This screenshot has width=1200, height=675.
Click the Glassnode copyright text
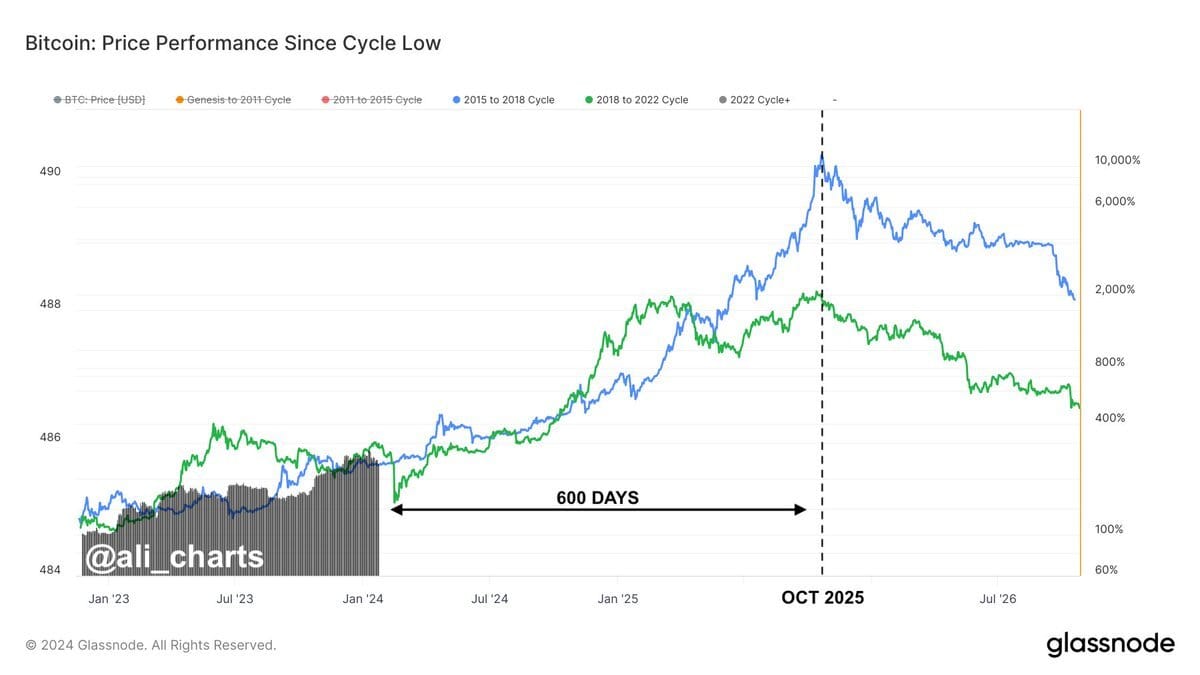point(150,645)
